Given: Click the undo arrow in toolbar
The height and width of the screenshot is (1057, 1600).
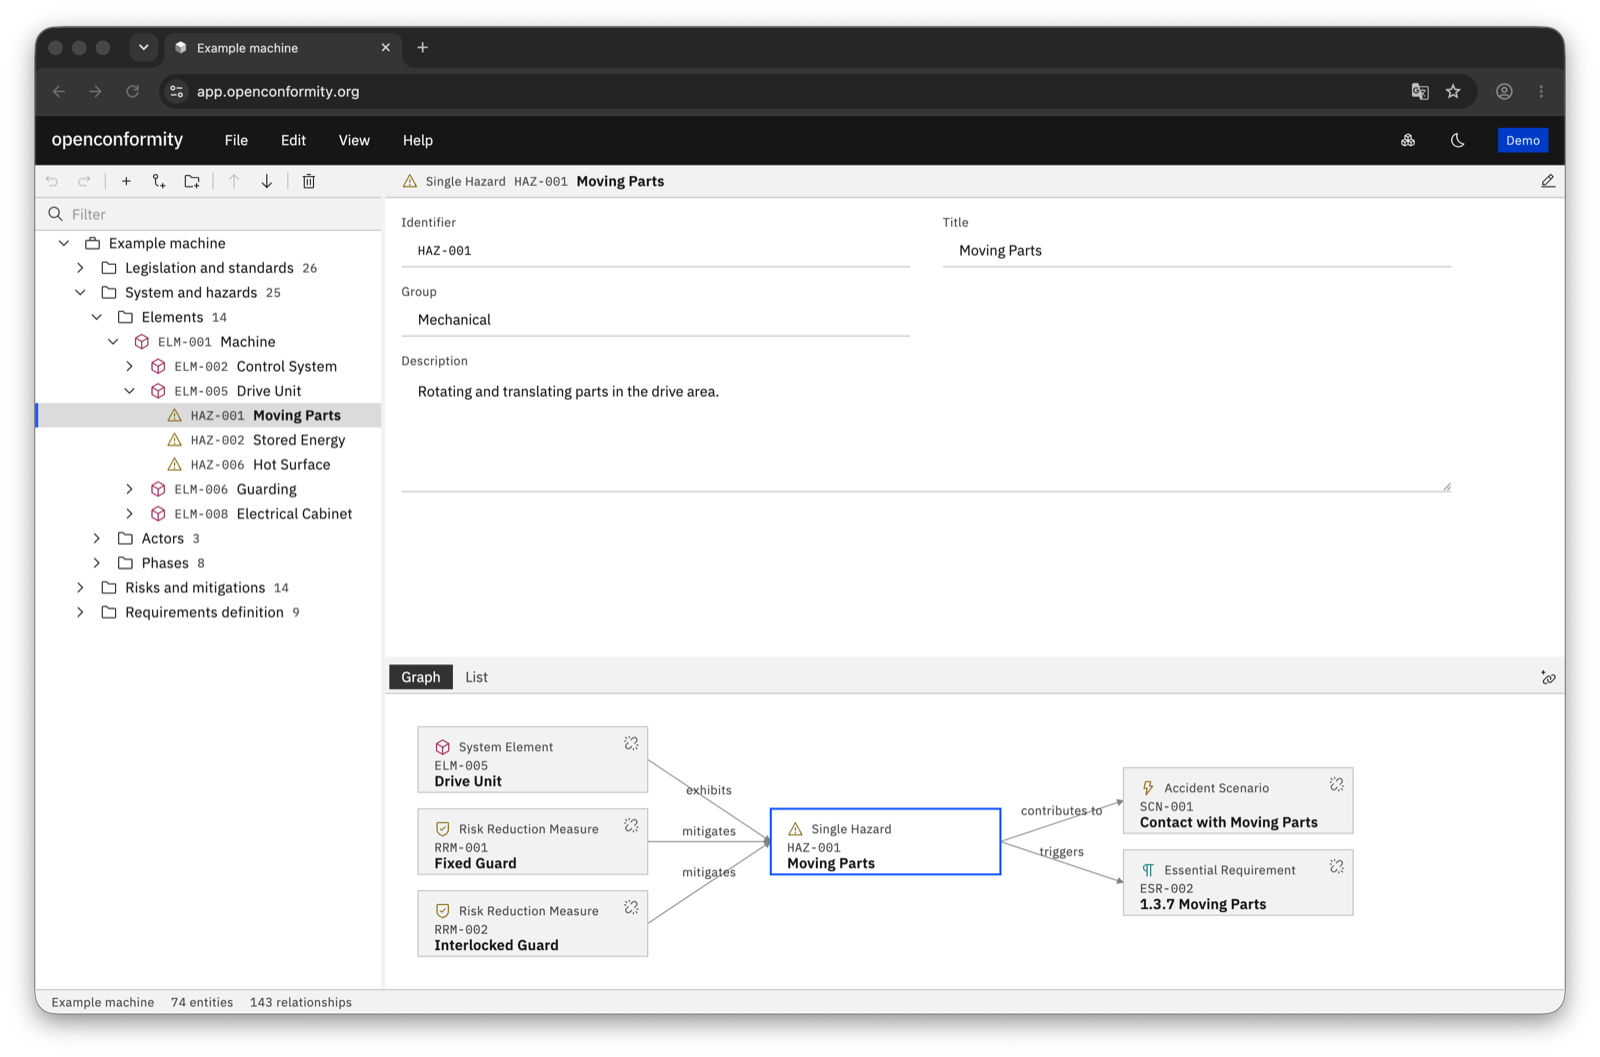Looking at the screenshot, I should tap(53, 181).
